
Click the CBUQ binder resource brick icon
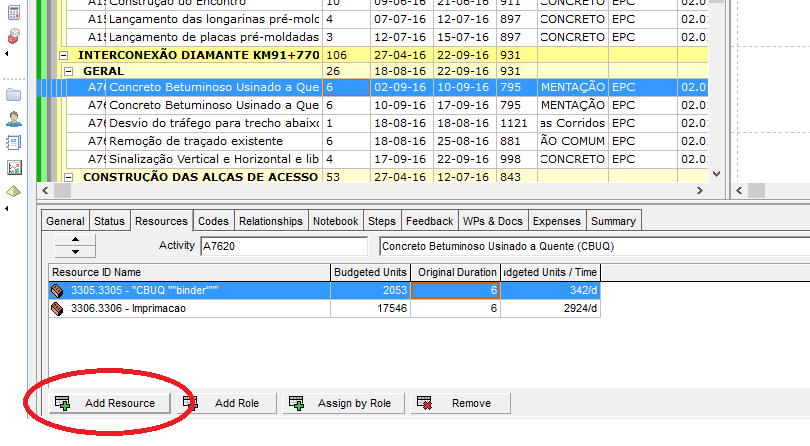pos(57,290)
